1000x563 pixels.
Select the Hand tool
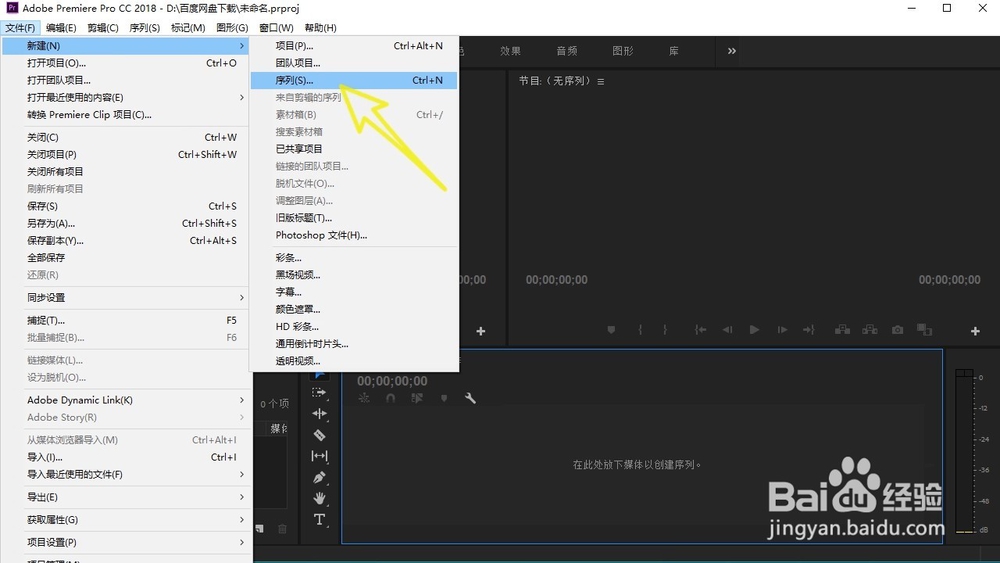coord(319,498)
